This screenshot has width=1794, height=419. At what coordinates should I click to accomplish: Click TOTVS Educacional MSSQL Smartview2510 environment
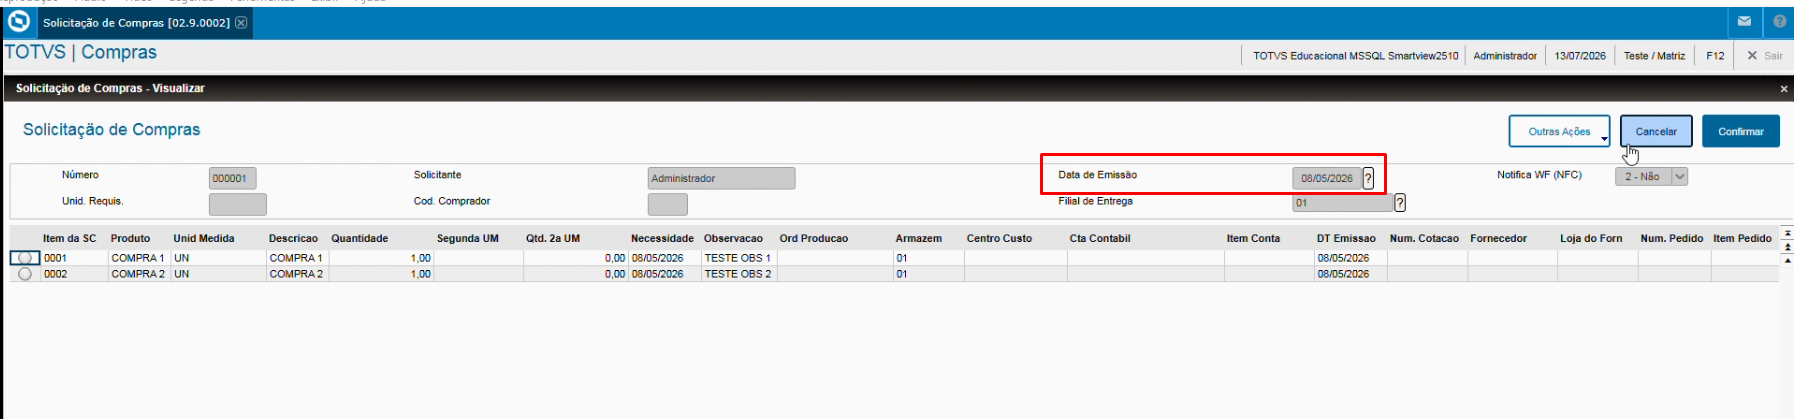1356,56
